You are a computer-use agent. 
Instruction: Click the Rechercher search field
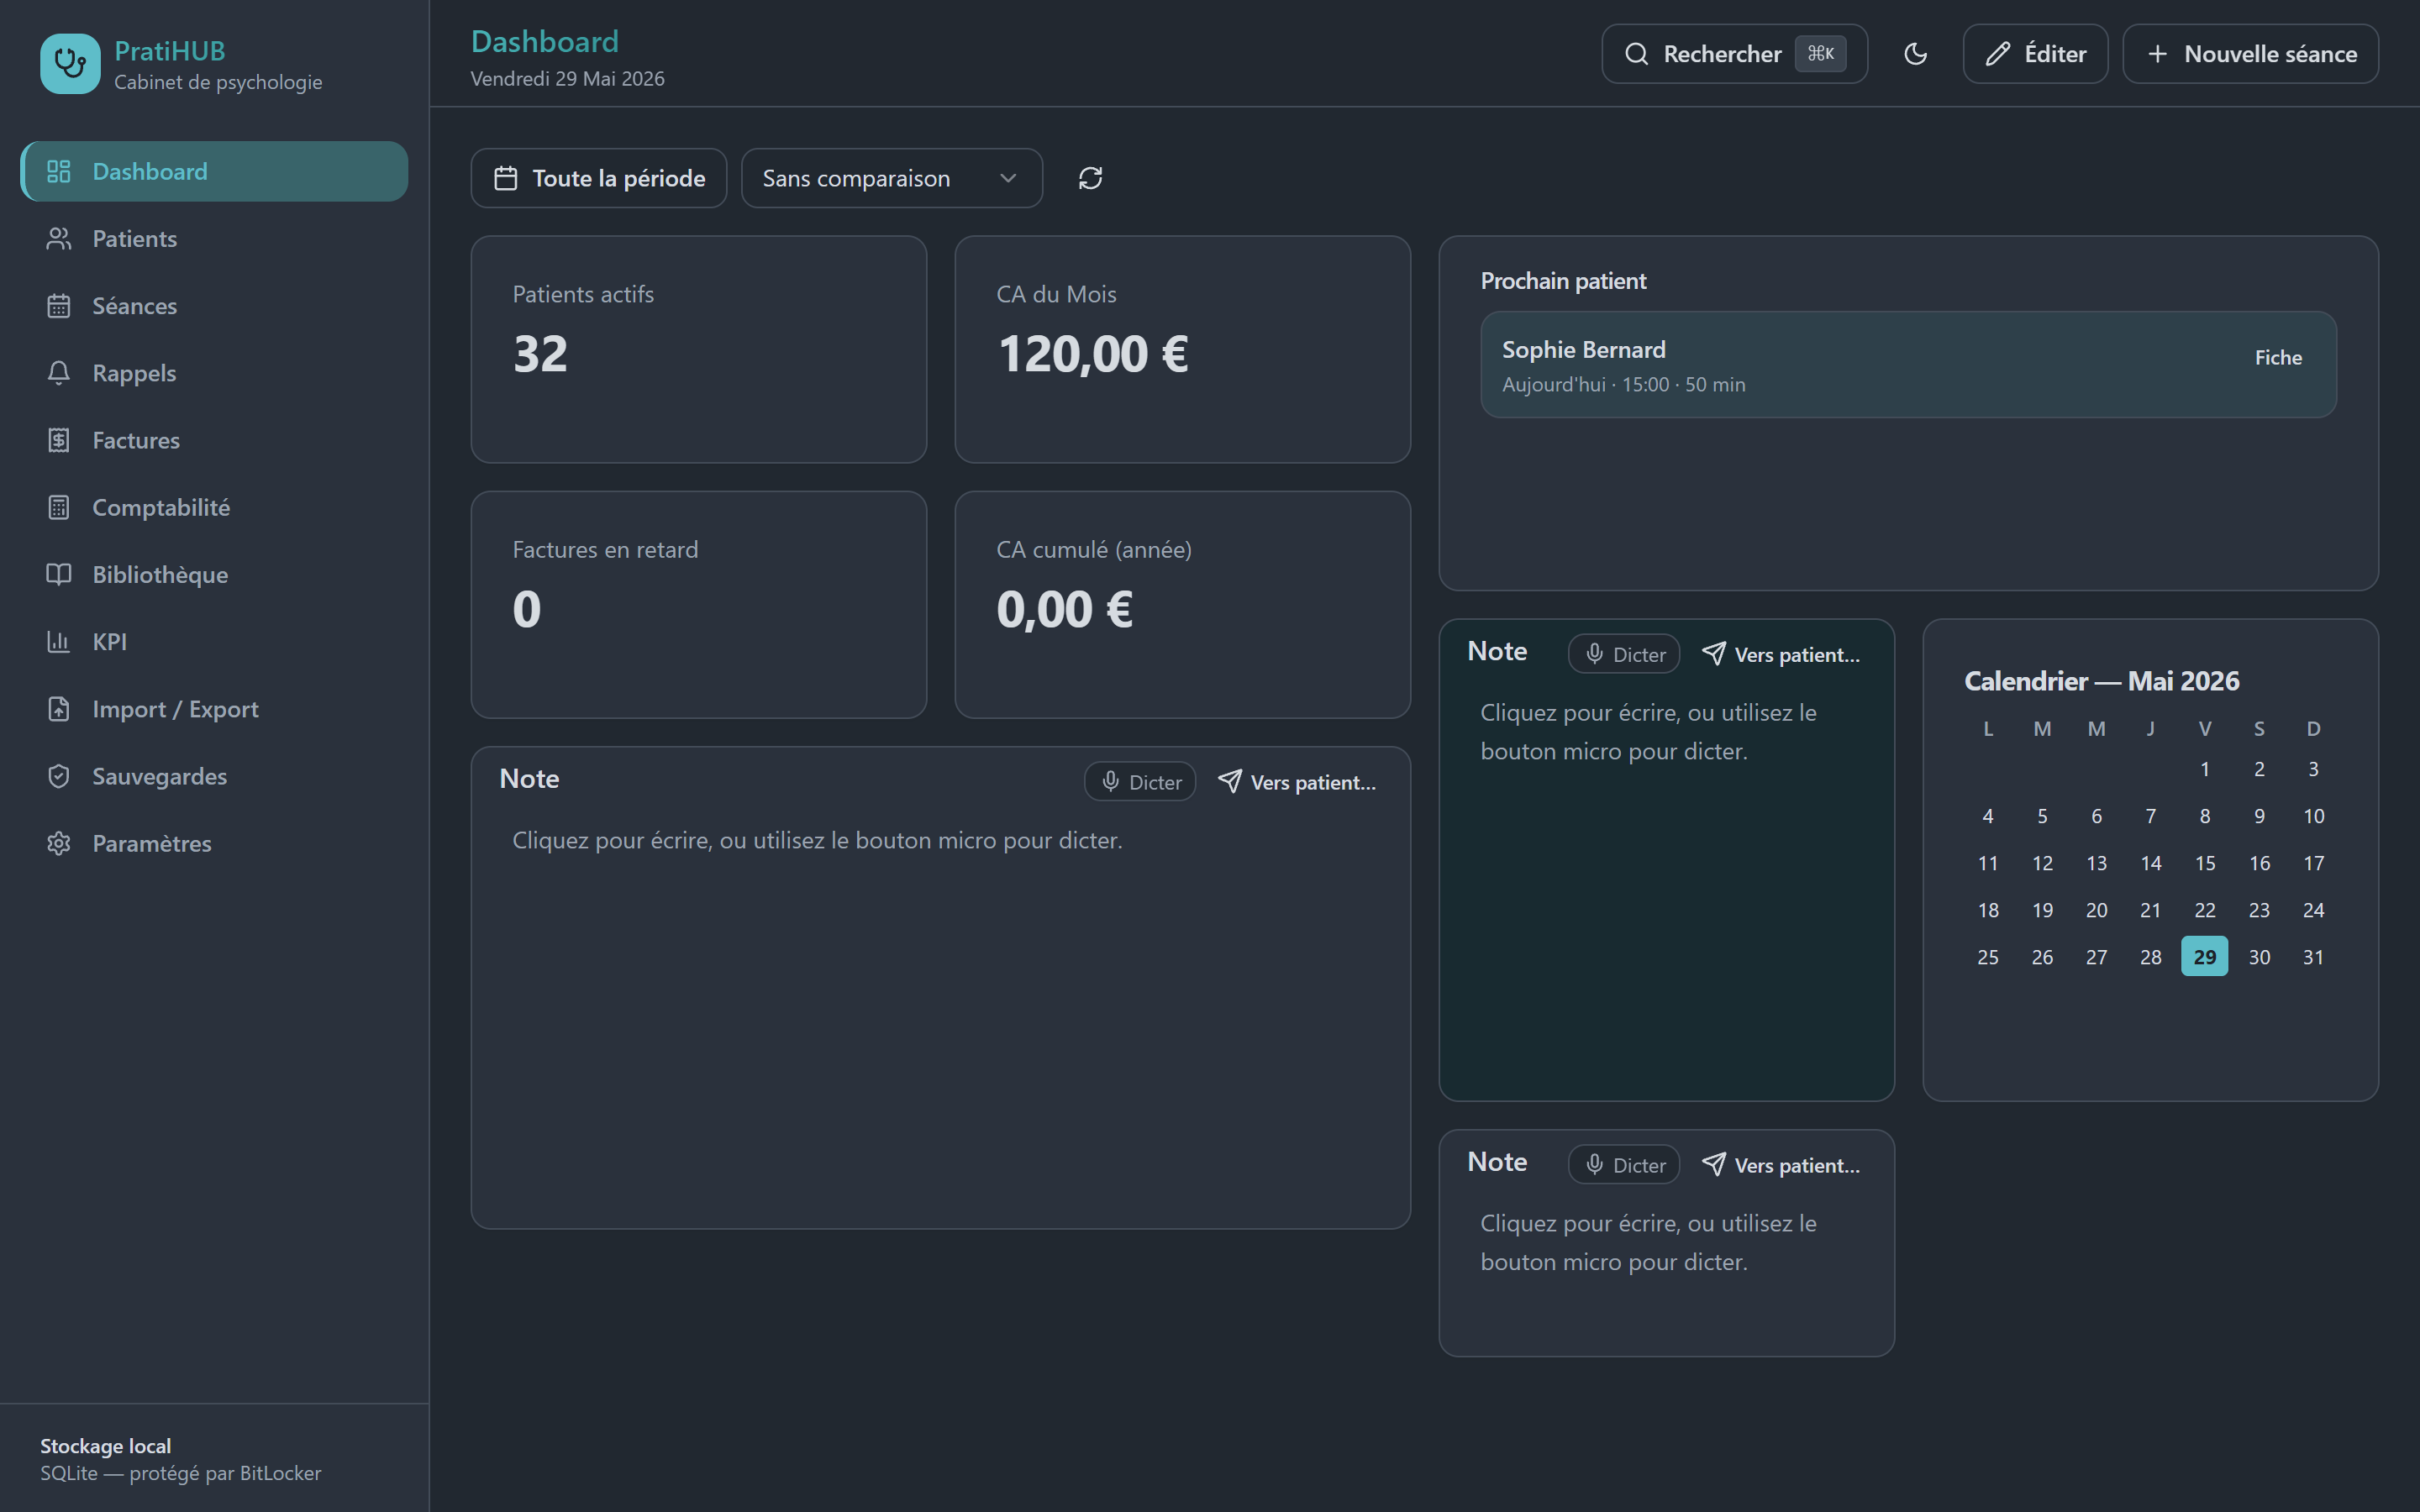[x=1734, y=54]
